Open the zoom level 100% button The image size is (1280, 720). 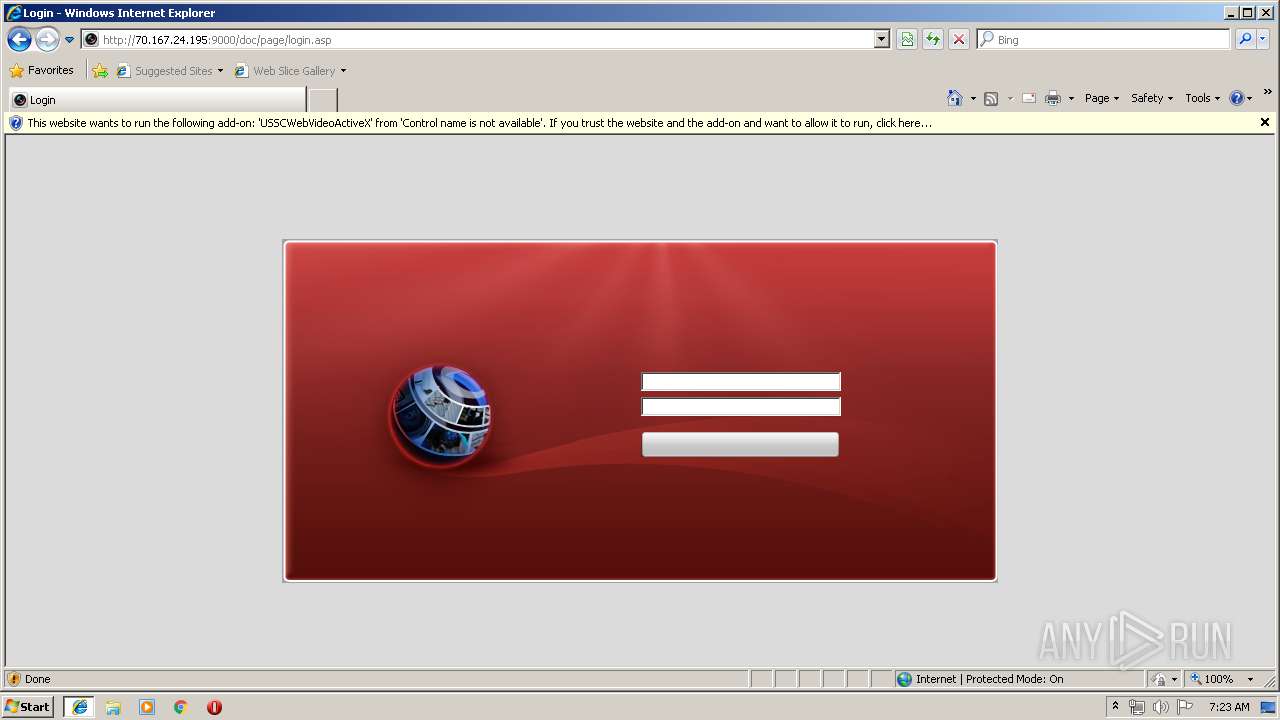pos(1212,679)
